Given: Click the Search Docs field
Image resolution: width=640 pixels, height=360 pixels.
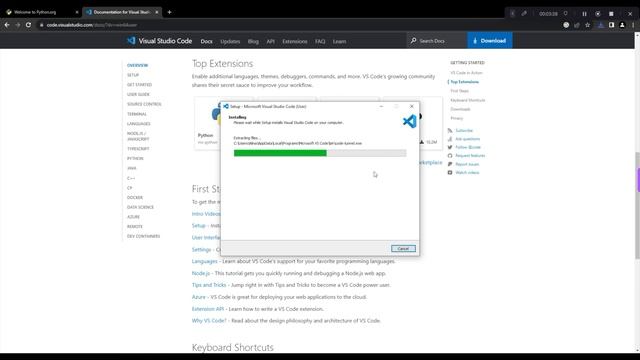Looking at the screenshot, I should pos(437,41).
